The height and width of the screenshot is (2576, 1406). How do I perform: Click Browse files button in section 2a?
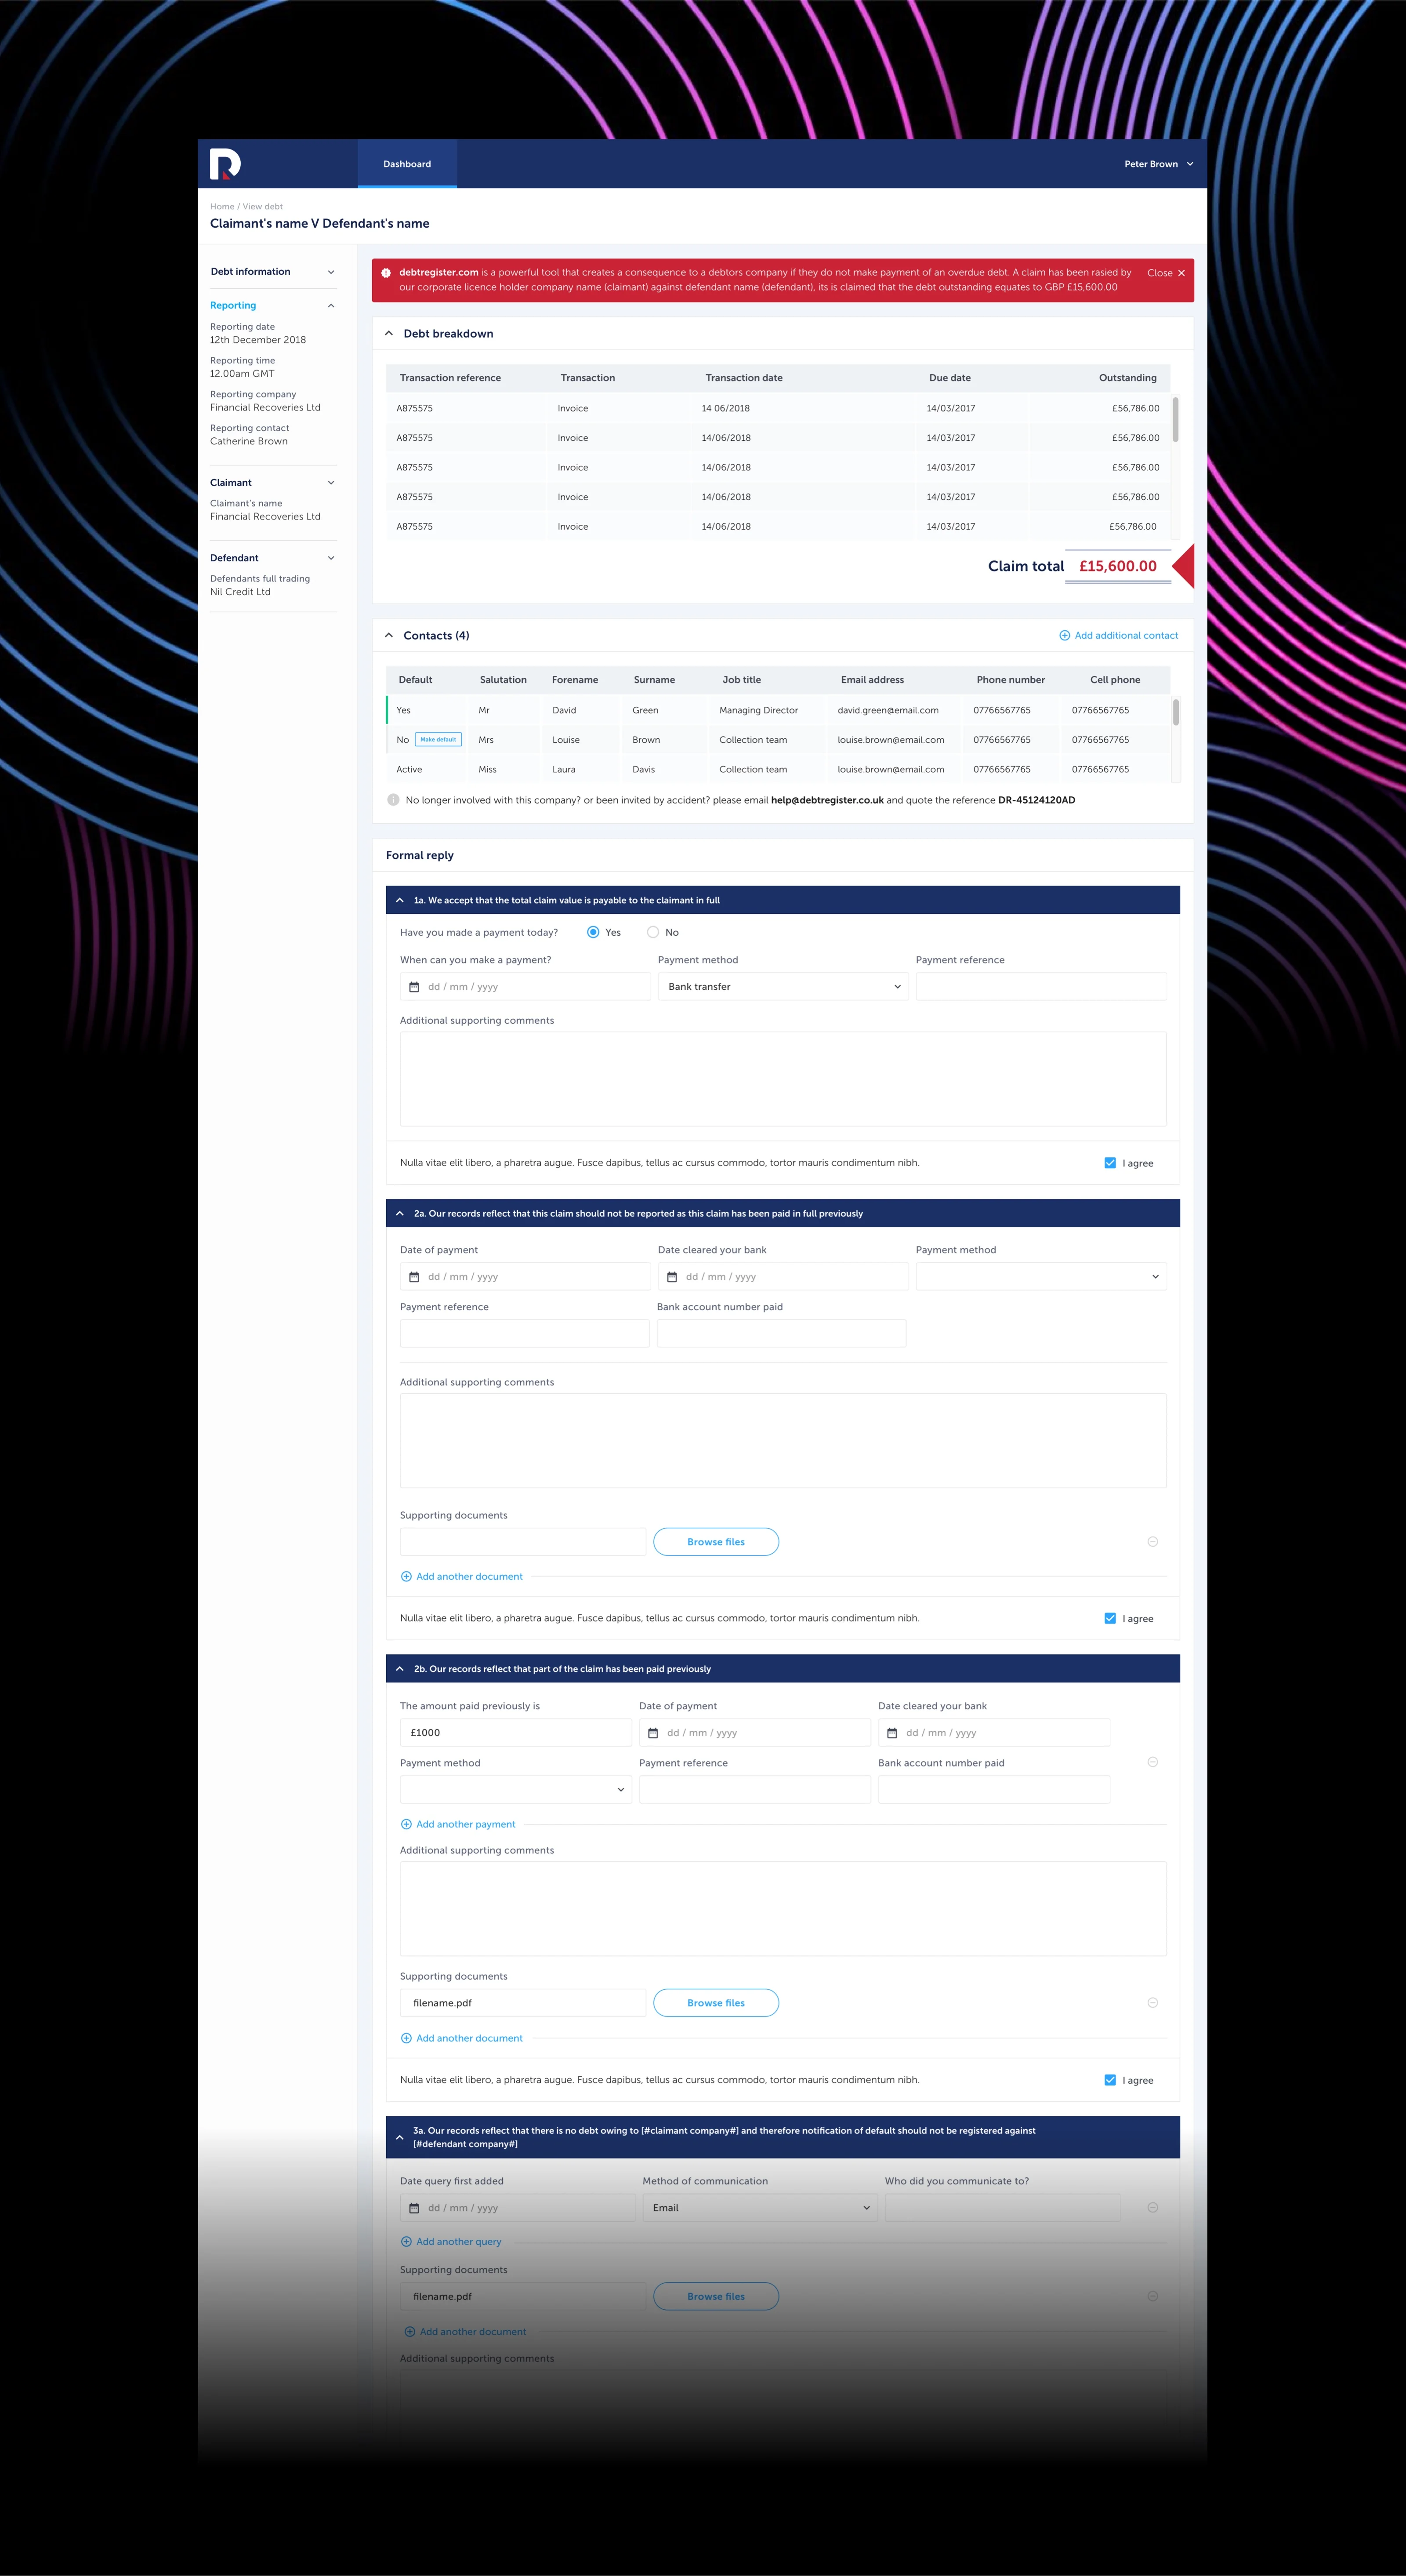coord(716,1542)
